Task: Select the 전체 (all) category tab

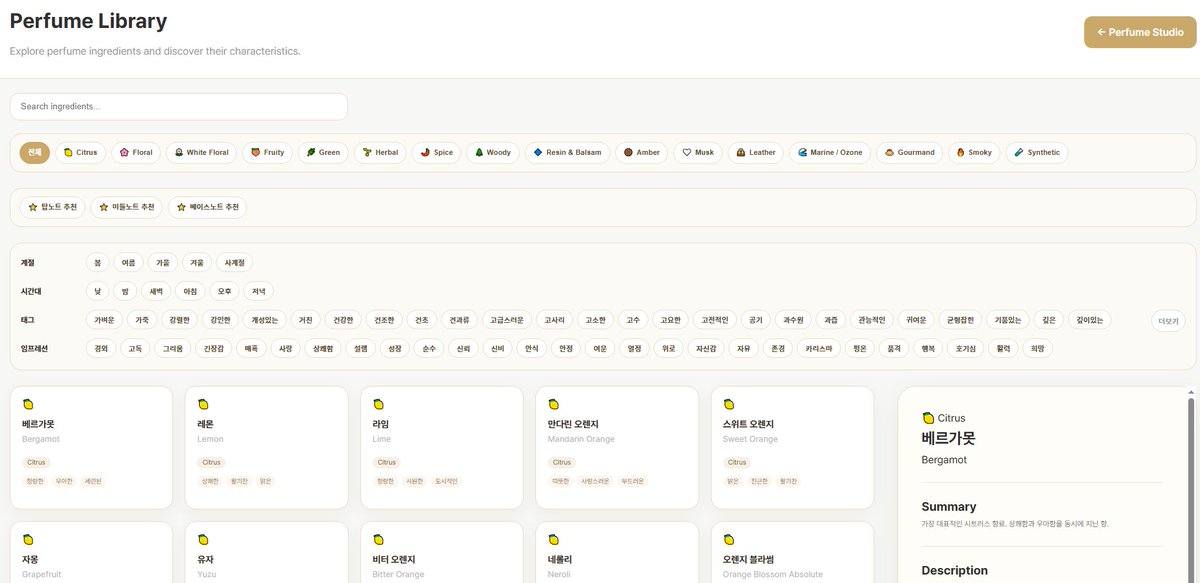Action: [35, 153]
